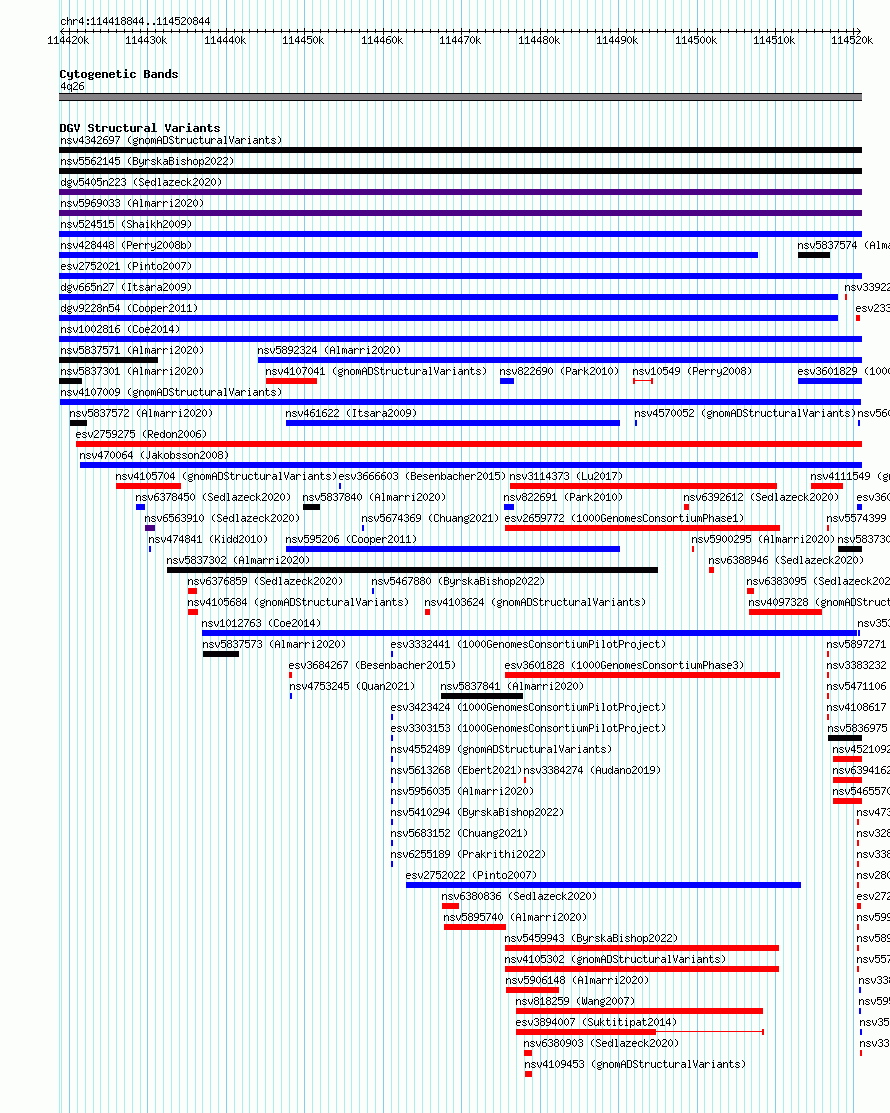Click nsv4105704 gnomAD label
This screenshot has height=1113, width=890.
[x=226, y=476]
